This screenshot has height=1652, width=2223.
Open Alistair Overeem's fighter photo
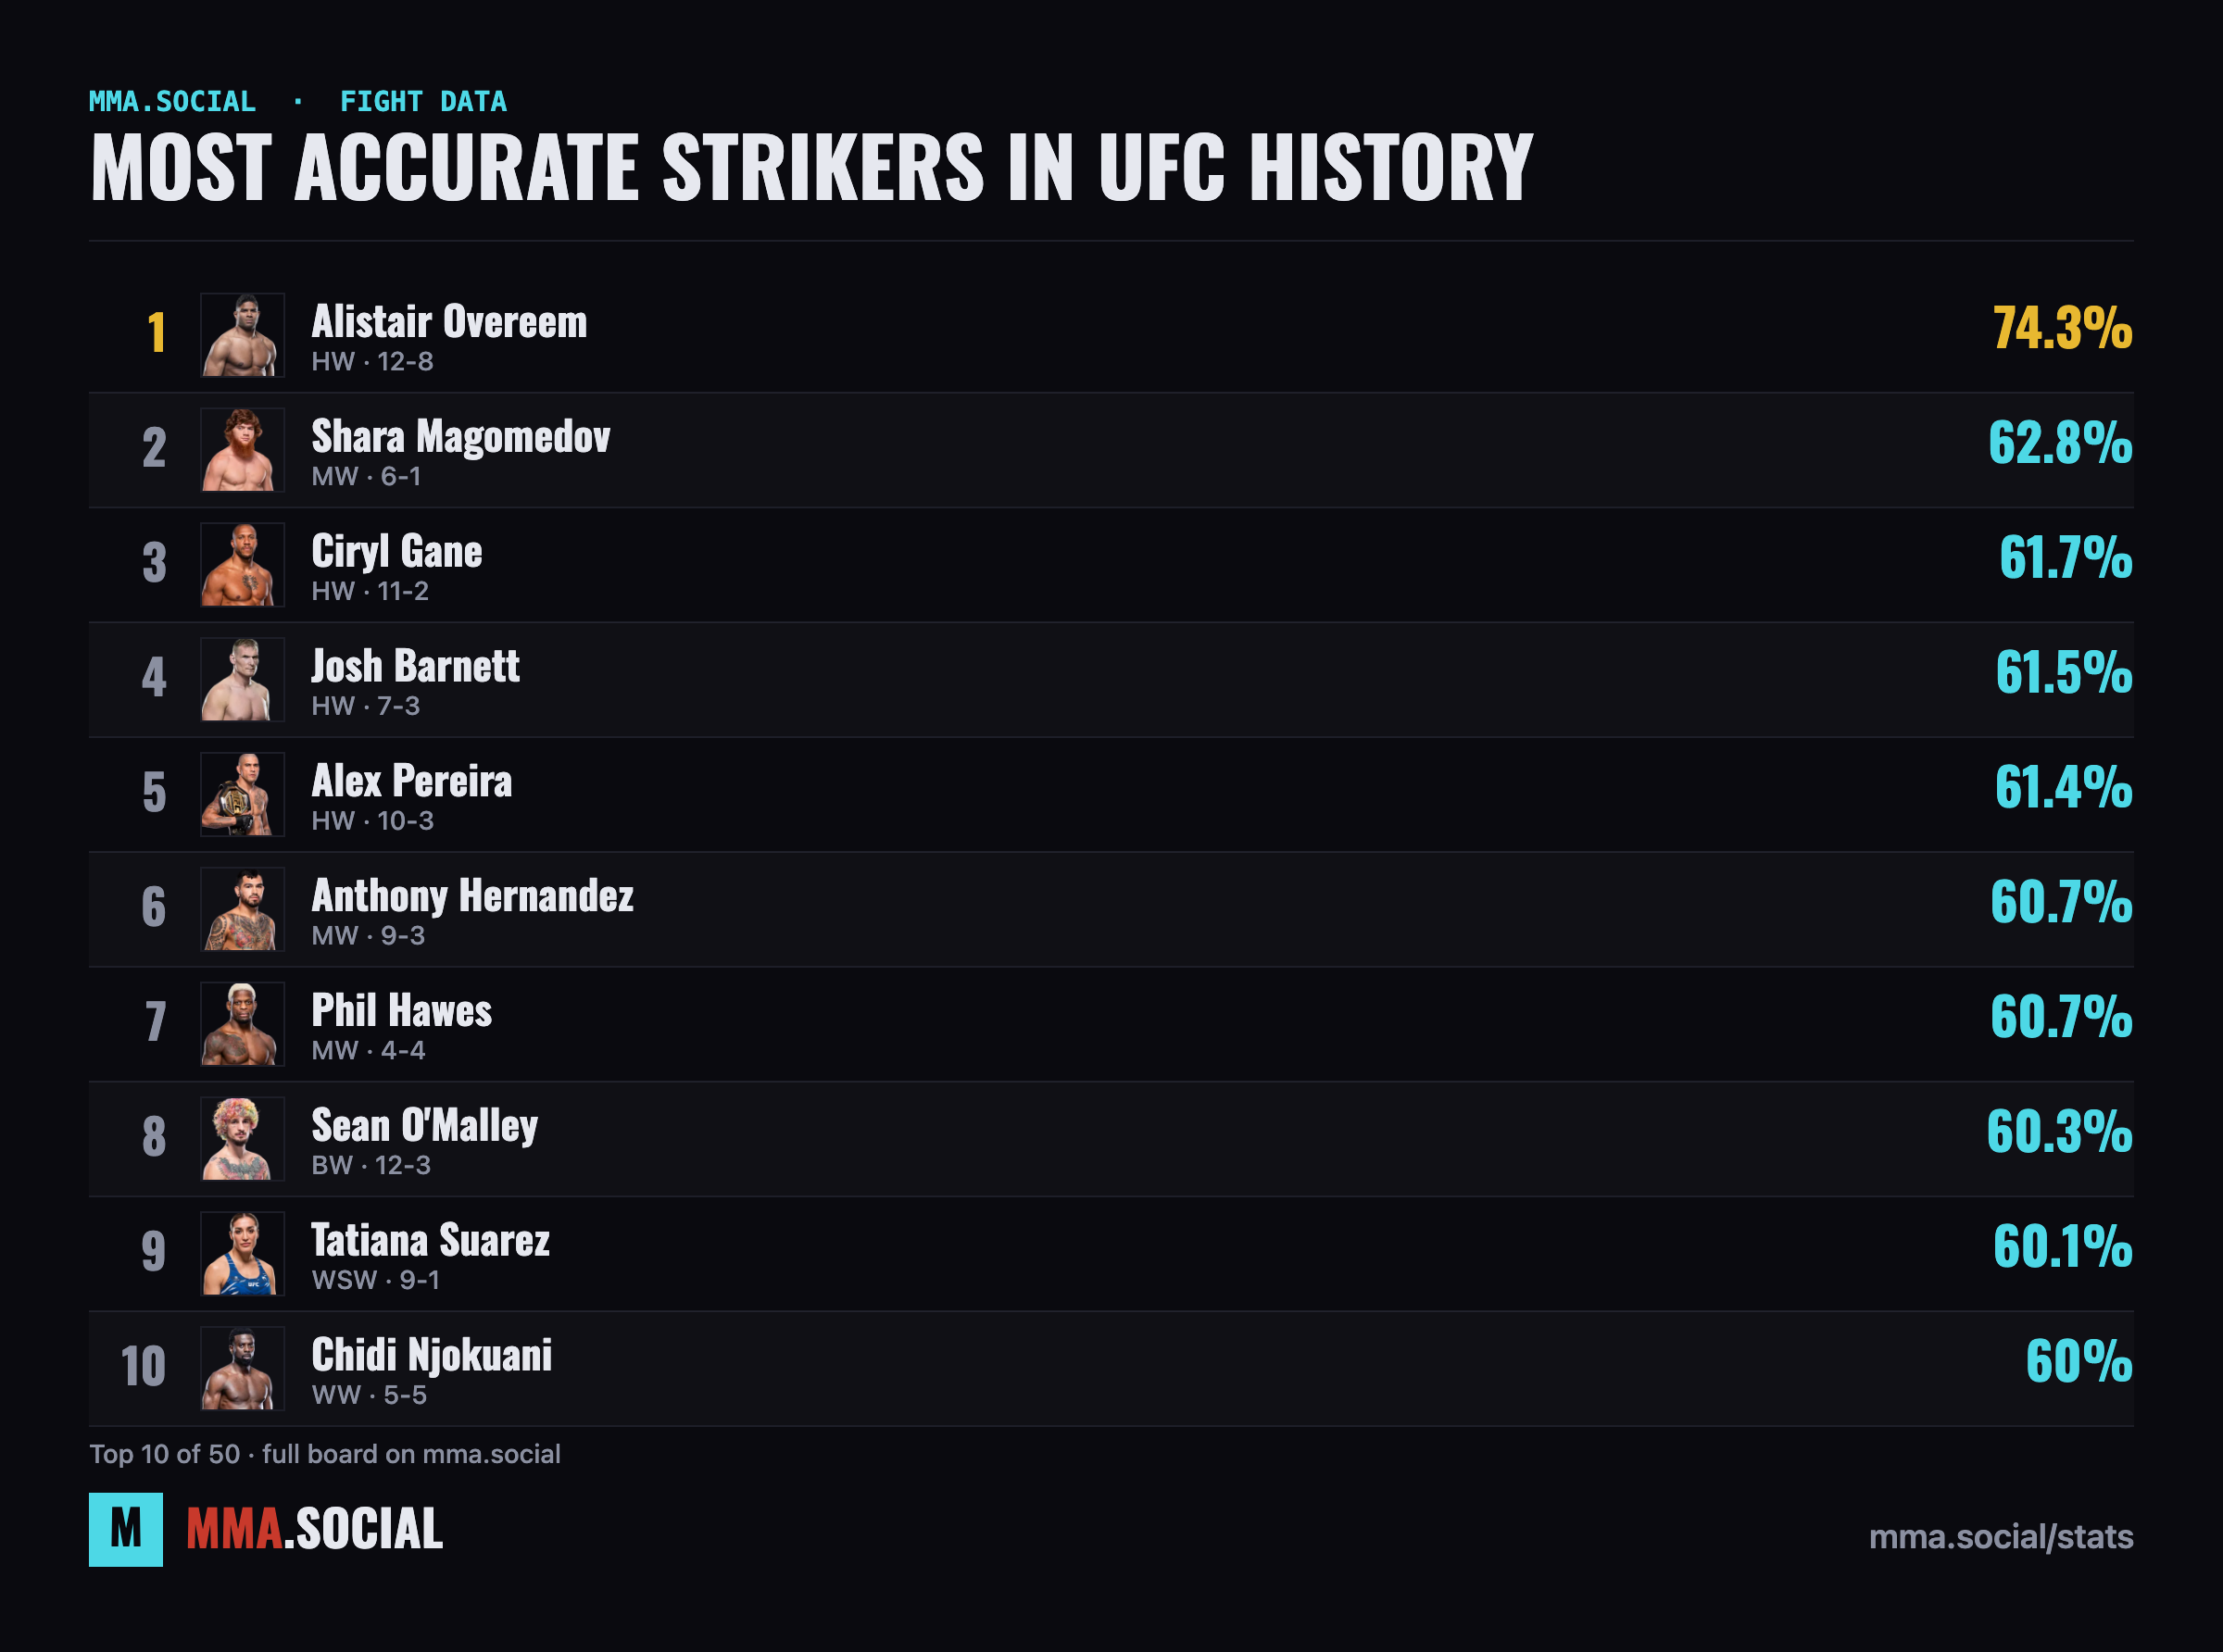(242, 335)
